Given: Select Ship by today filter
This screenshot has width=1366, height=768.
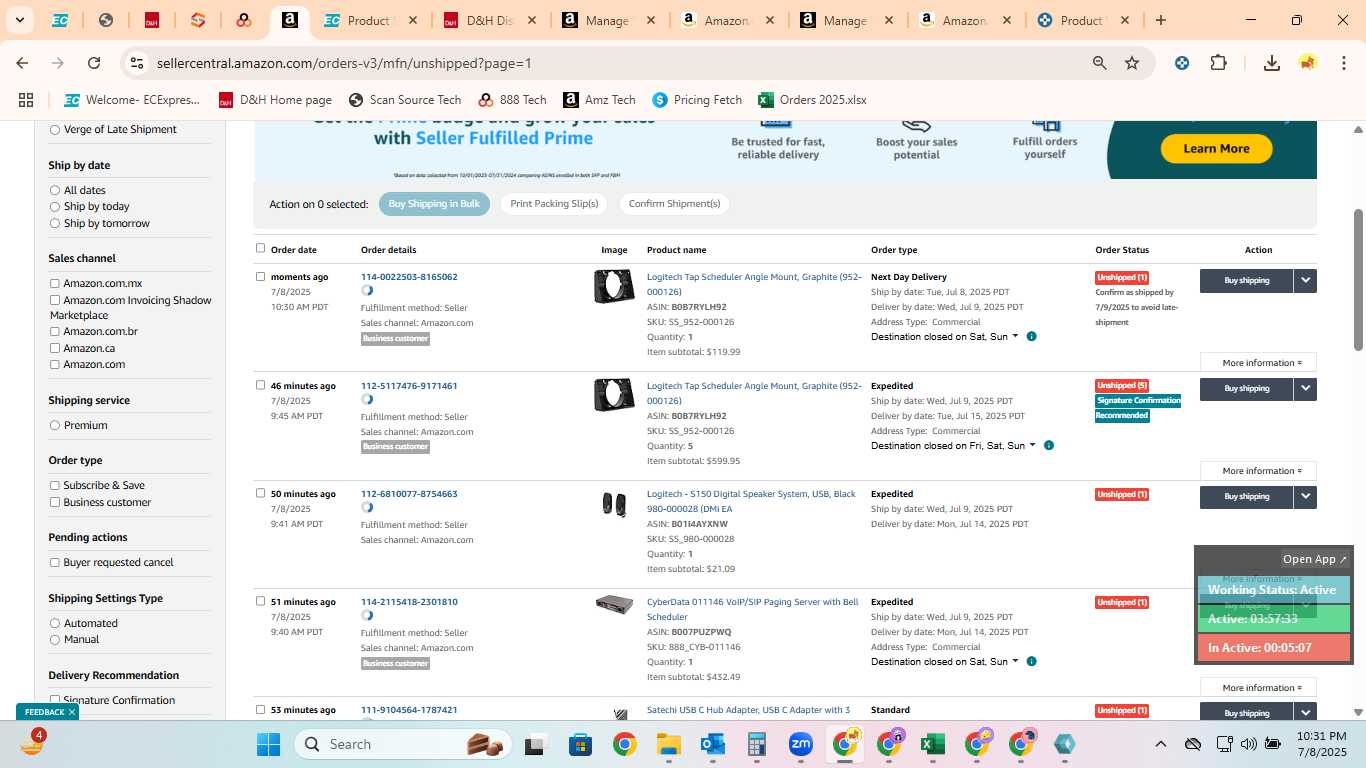Looking at the screenshot, I should click(55, 207).
